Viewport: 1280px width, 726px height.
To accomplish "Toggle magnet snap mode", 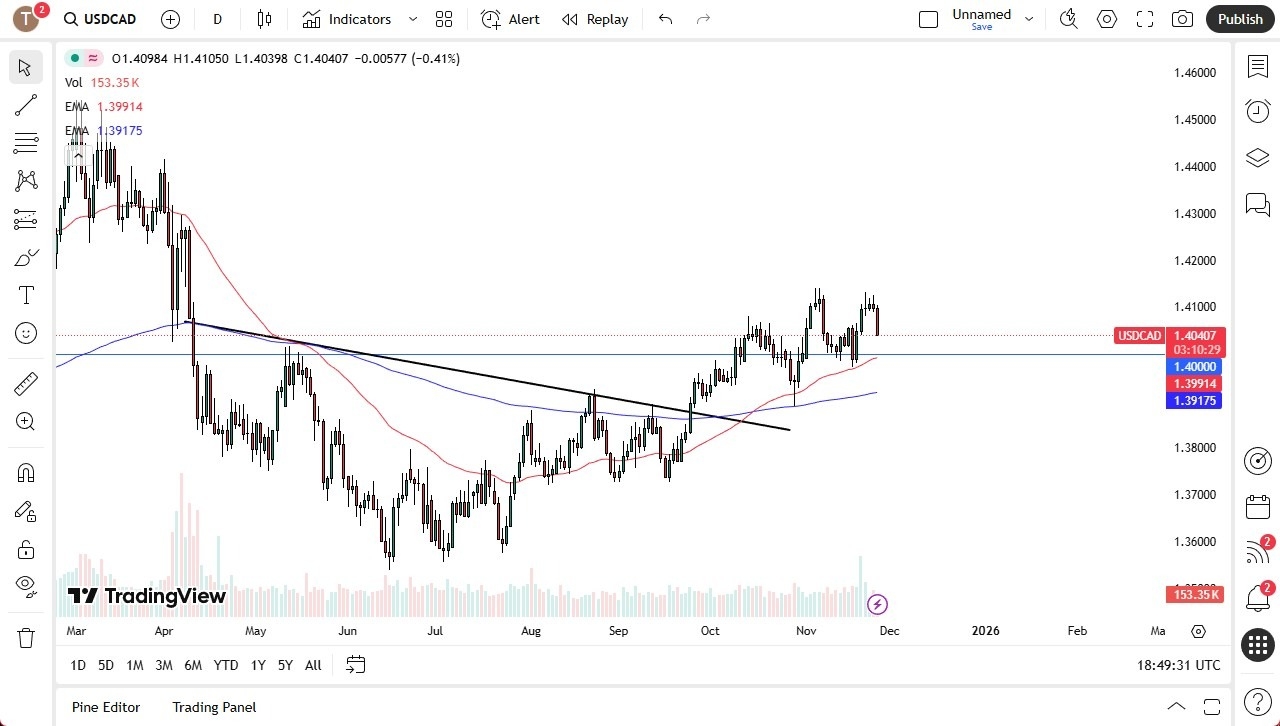I will (25, 472).
